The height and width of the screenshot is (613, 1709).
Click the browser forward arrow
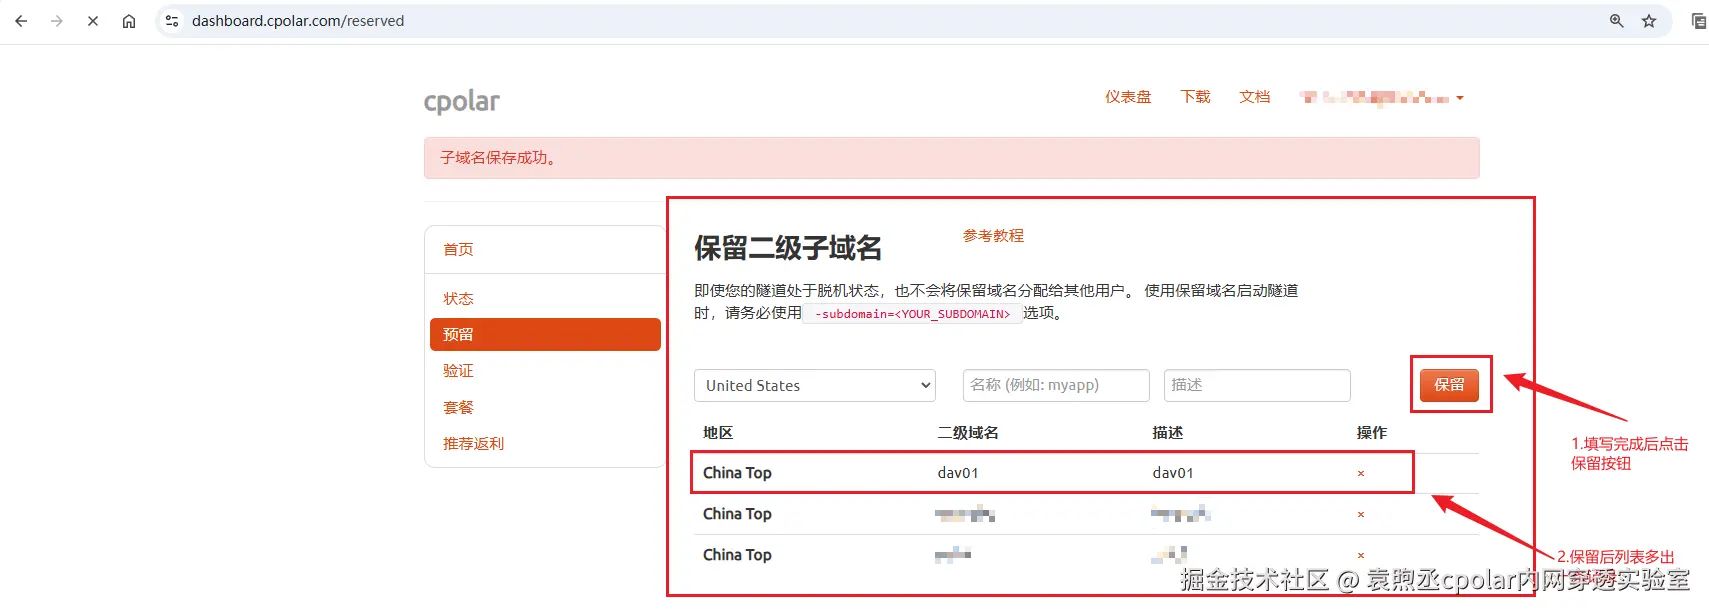point(57,21)
